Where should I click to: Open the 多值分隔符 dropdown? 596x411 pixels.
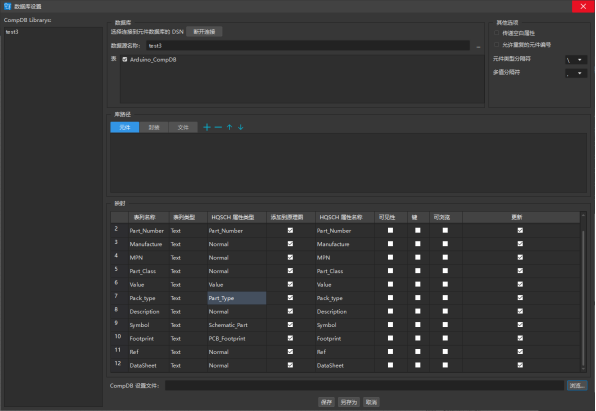tap(576, 73)
